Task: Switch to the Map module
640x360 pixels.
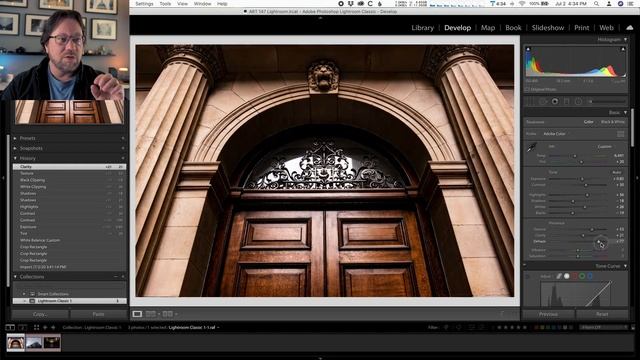Action: pyautogui.click(x=488, y=28)
